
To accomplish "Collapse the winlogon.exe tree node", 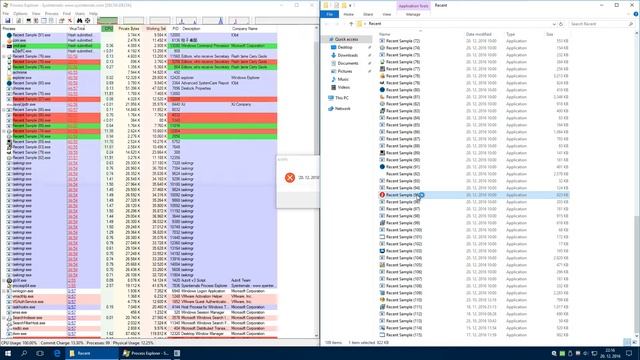I will click(4, 291).
